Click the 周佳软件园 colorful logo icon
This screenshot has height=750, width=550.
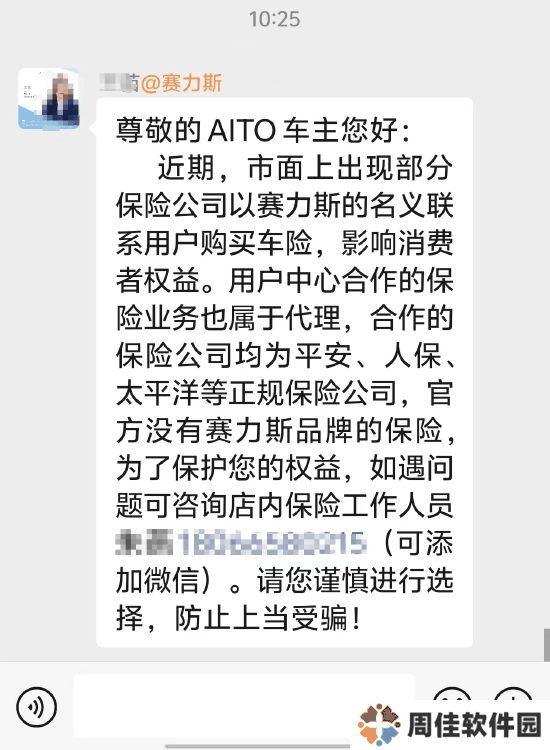click(379, 724)
